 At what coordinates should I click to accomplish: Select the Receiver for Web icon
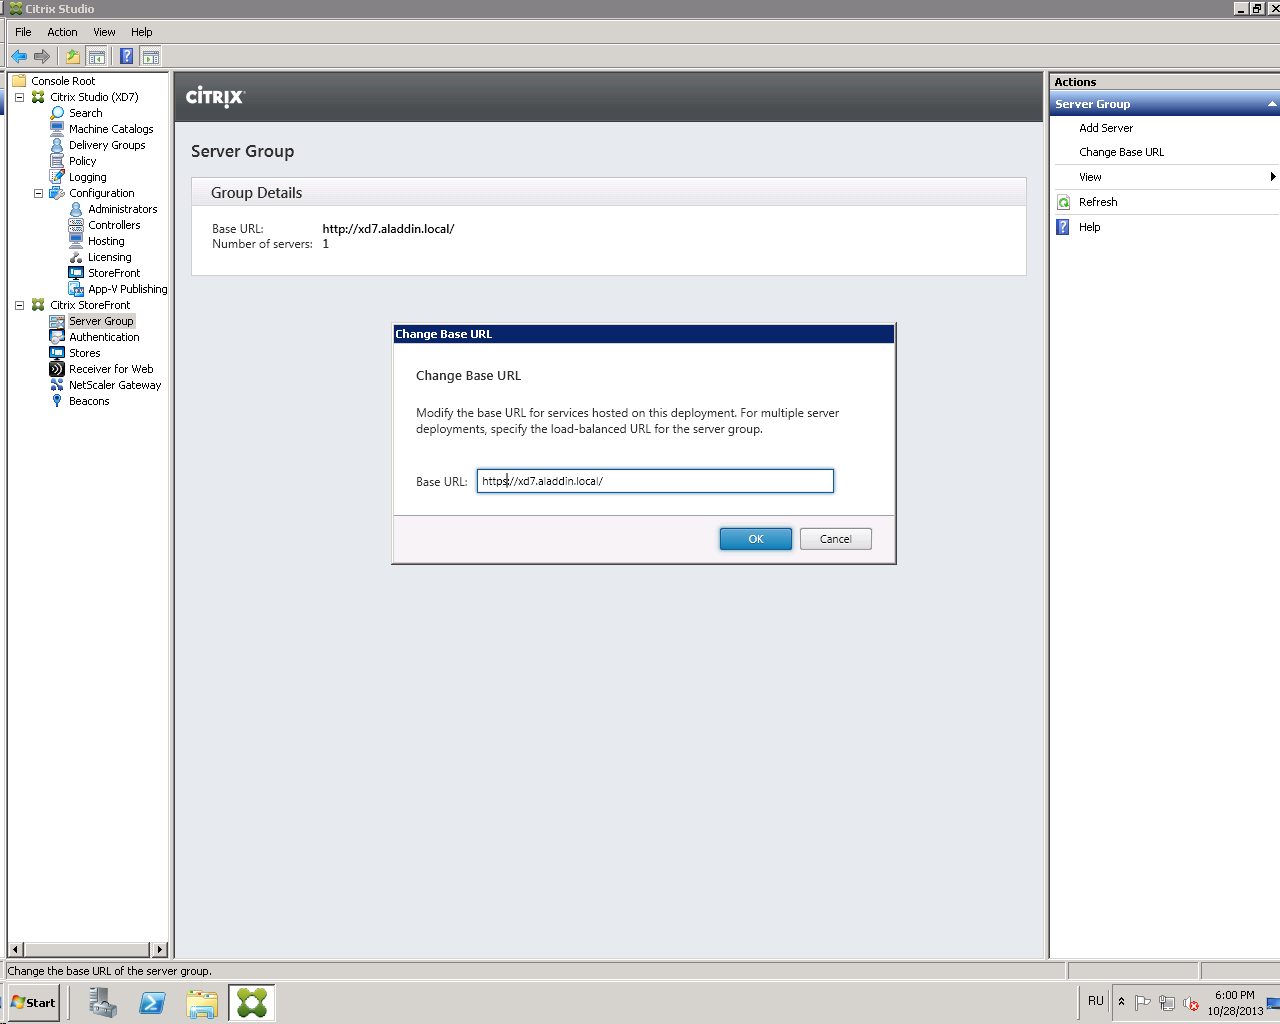tap(57, 369)
